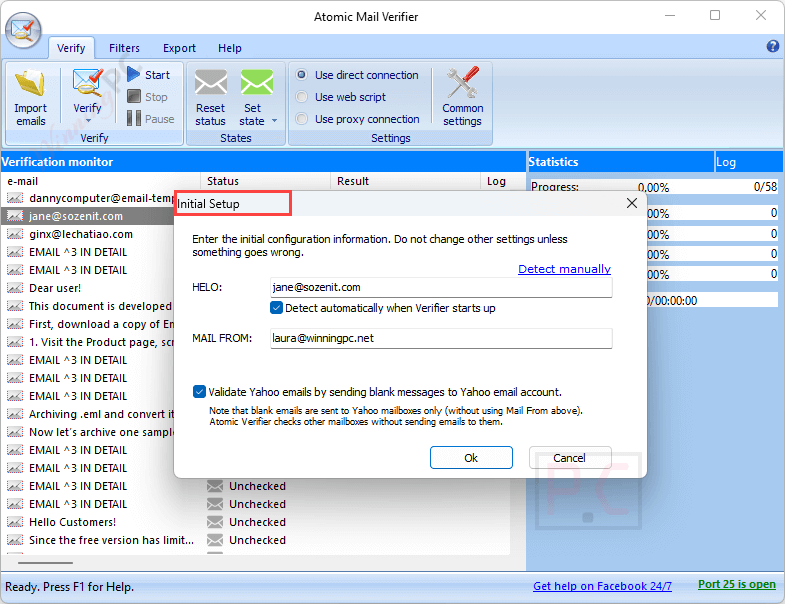Select the Dear user! list row
785x604 pixels.
(x=88, y=288)
